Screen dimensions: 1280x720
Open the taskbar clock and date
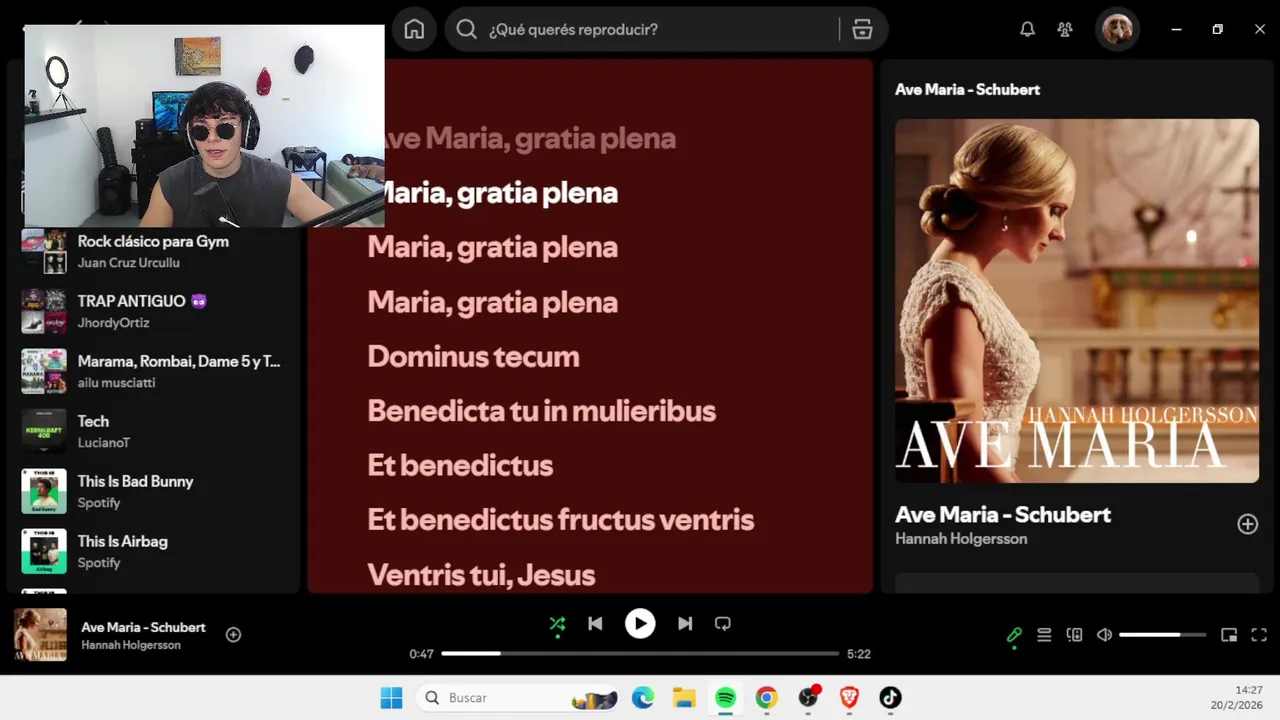point(1238,697)
